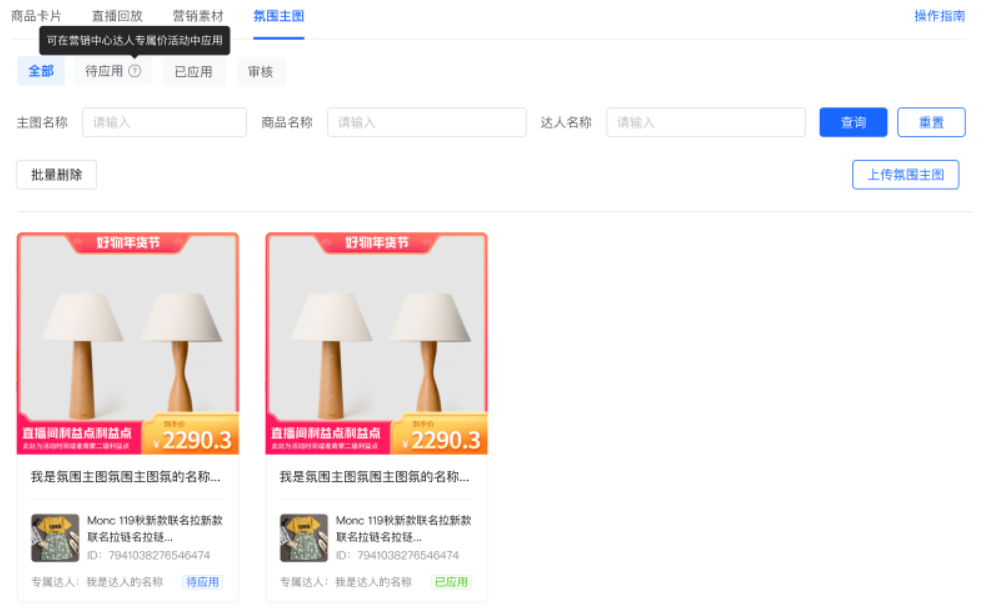Click the 重置 button

(x=931, y=122)
